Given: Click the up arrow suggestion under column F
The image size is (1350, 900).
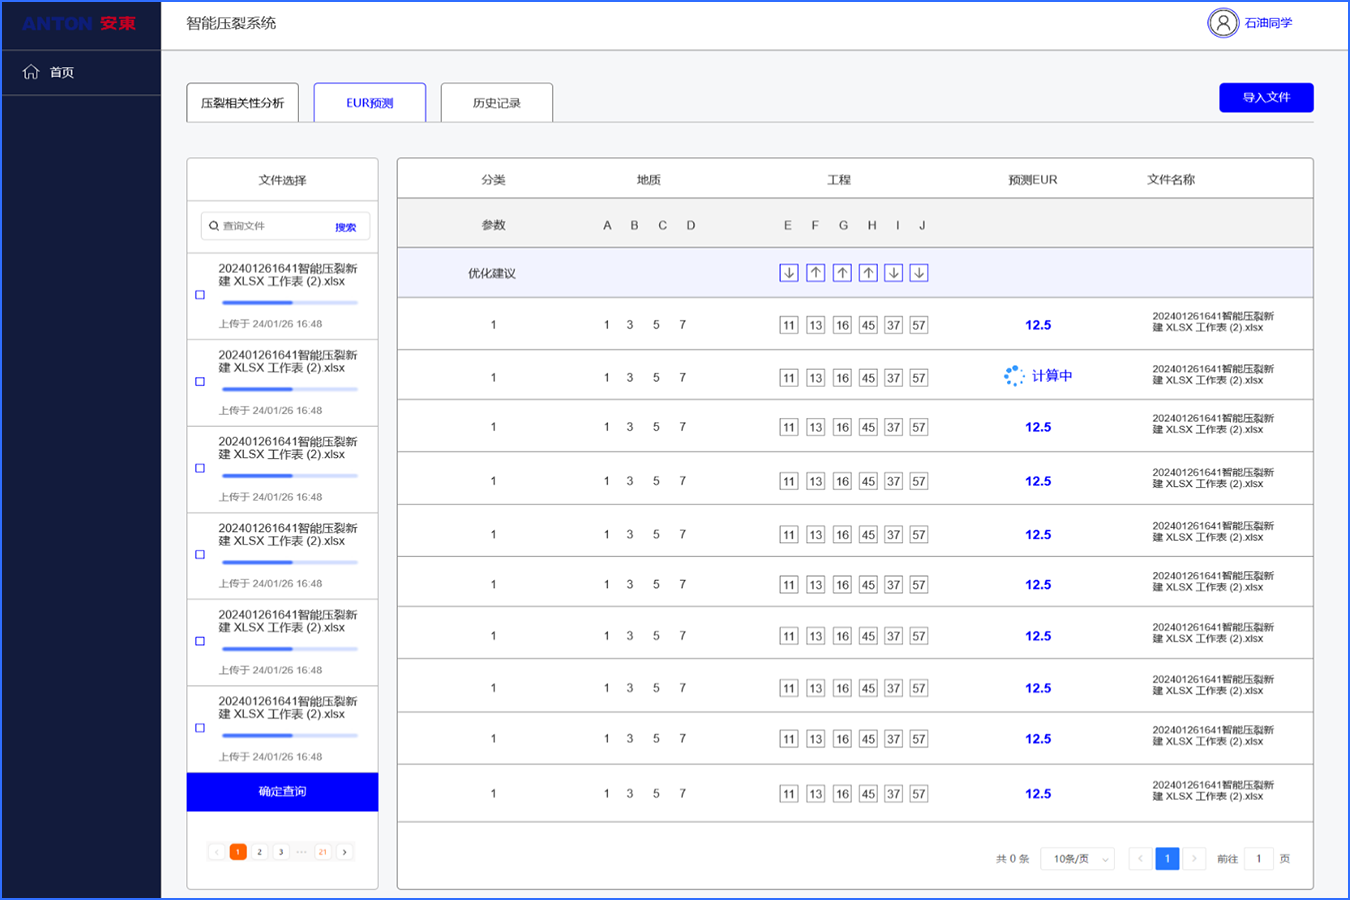Looking at the screenshot, I should pyautogui.click(x=816, y=273).
